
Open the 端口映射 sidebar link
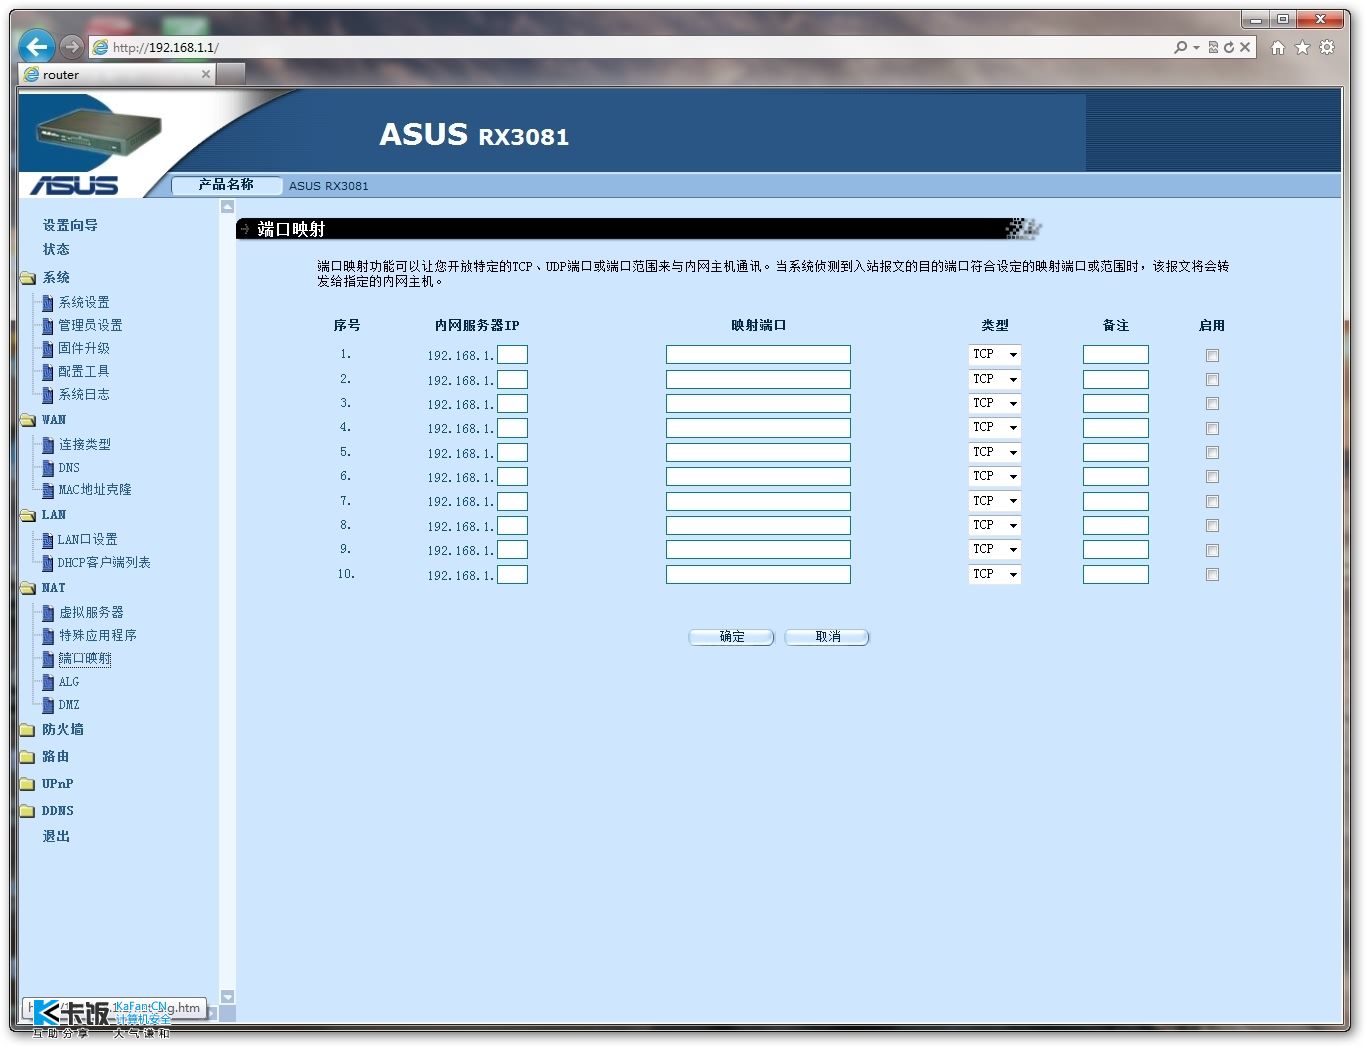85,659
